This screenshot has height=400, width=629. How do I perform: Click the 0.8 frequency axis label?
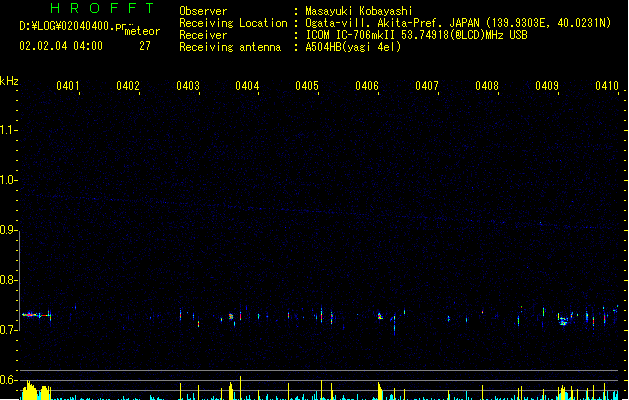click(x=8, y=280)
